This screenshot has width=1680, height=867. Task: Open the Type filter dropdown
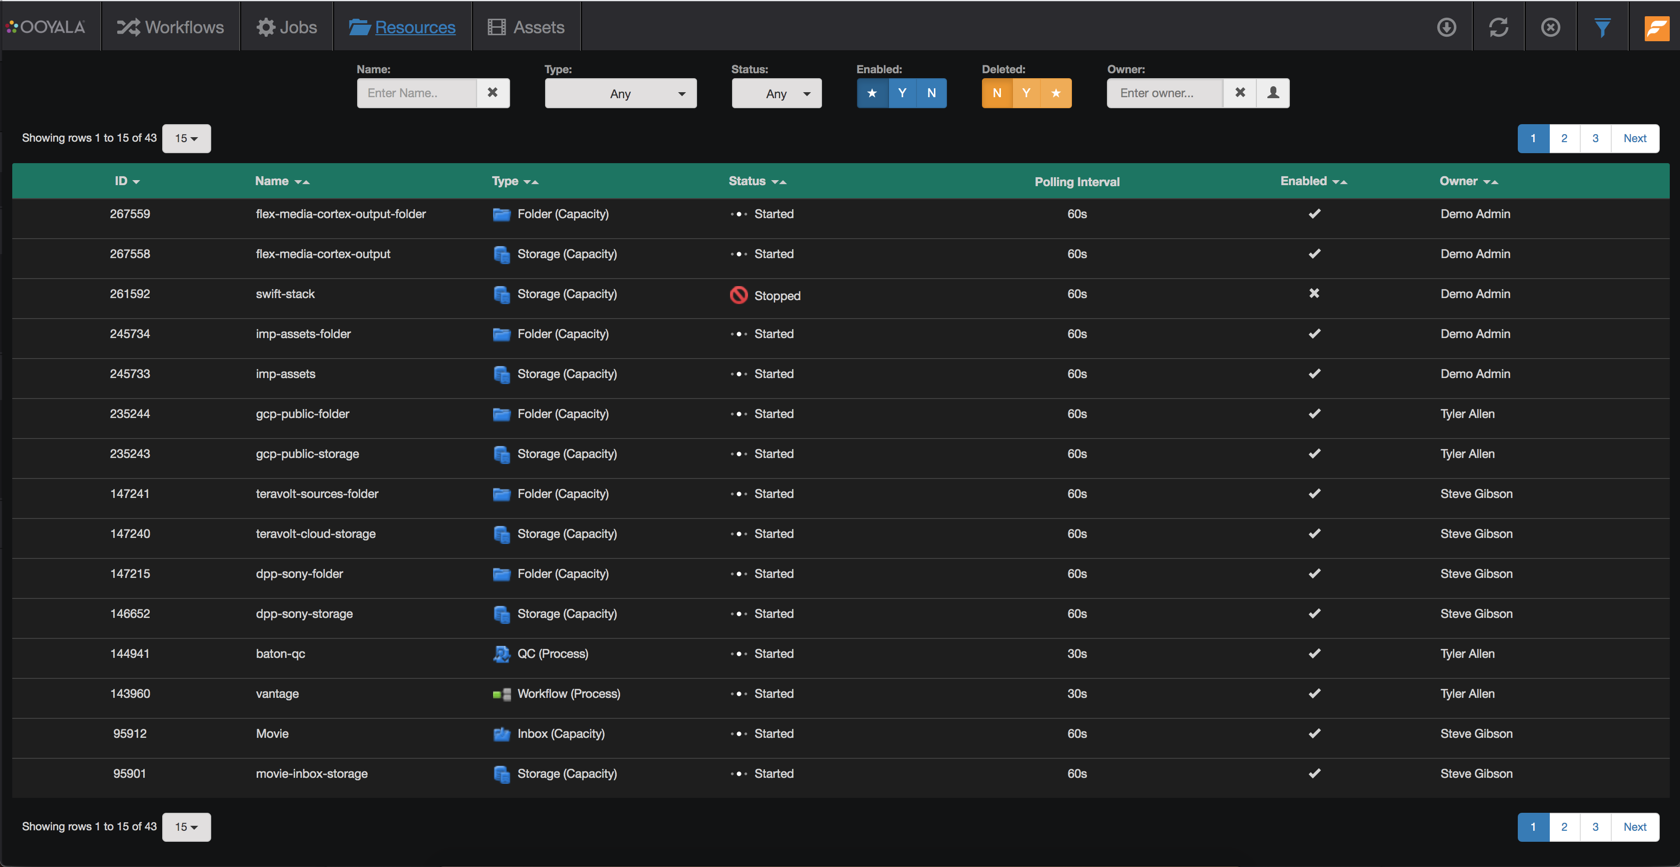coord(620,93)
